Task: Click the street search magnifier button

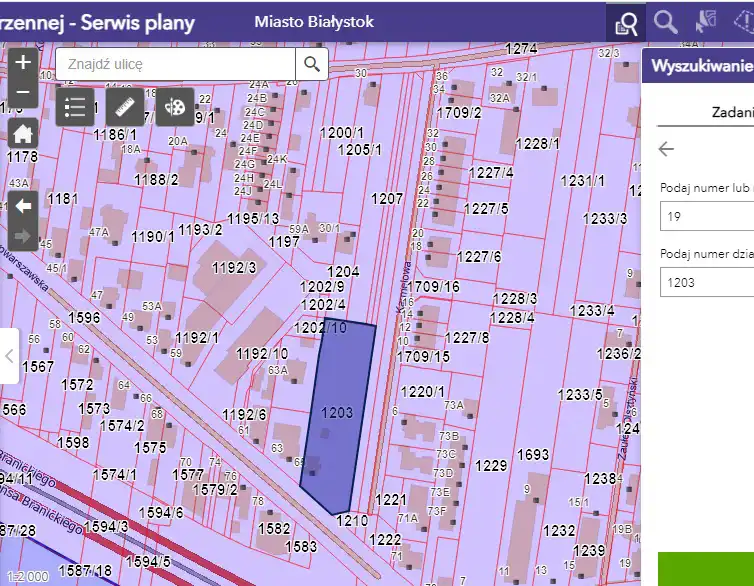Action: coord(312,65)
